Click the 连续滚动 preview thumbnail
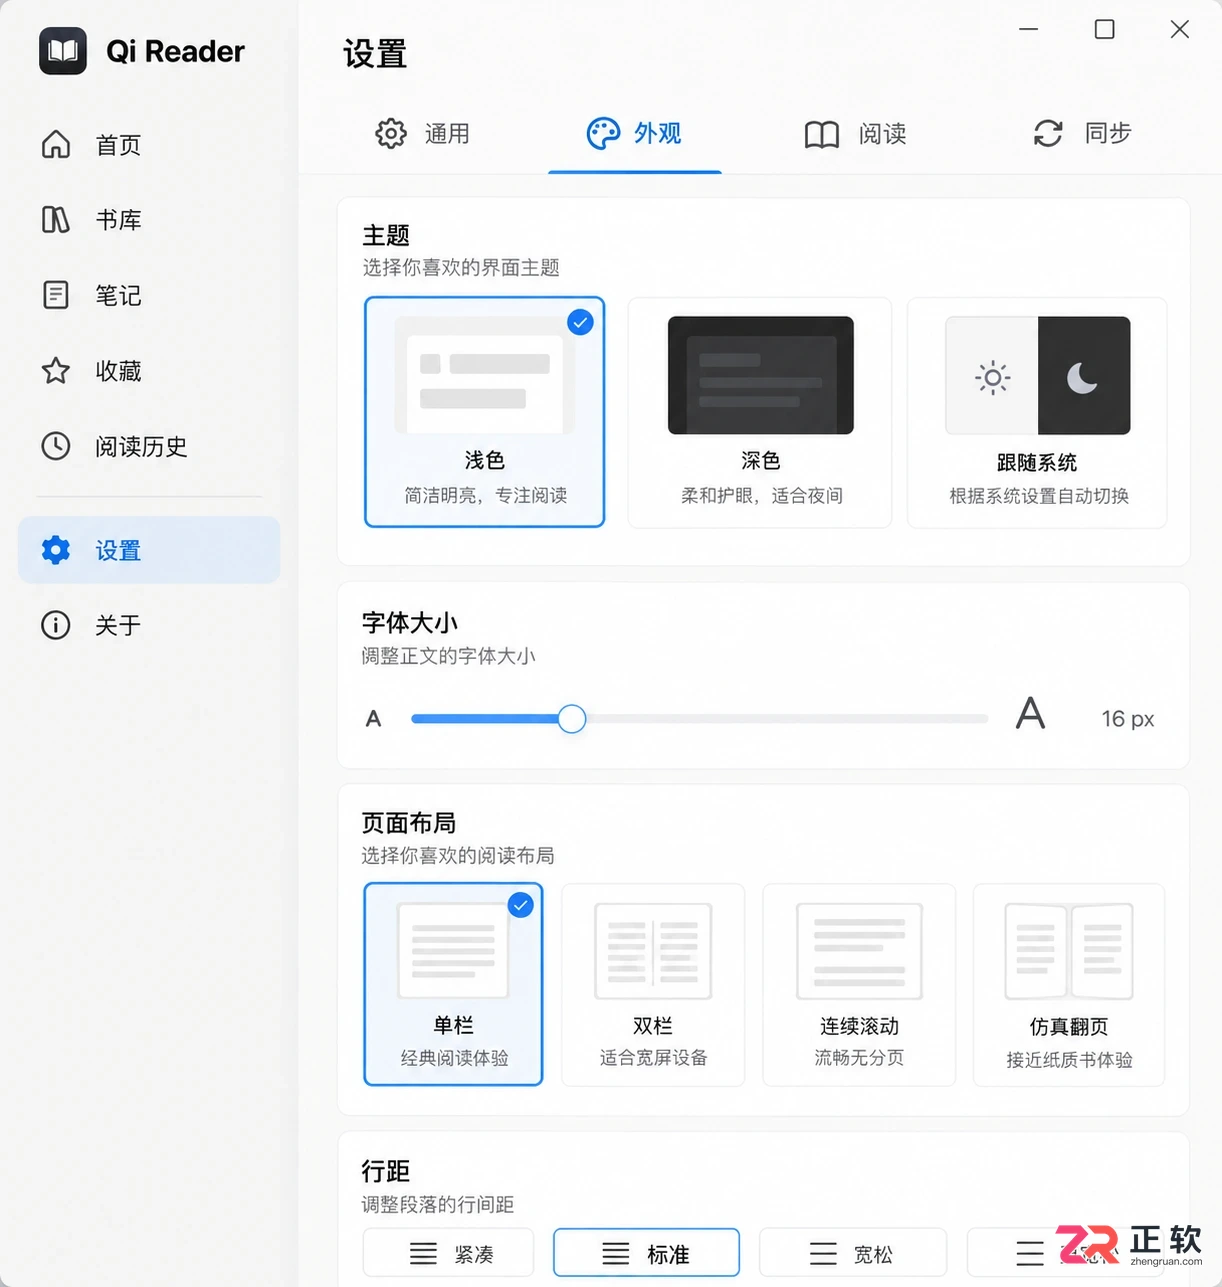This screenshot has height=1287, width=1222. pyautogui.click(x=859, y=951)
